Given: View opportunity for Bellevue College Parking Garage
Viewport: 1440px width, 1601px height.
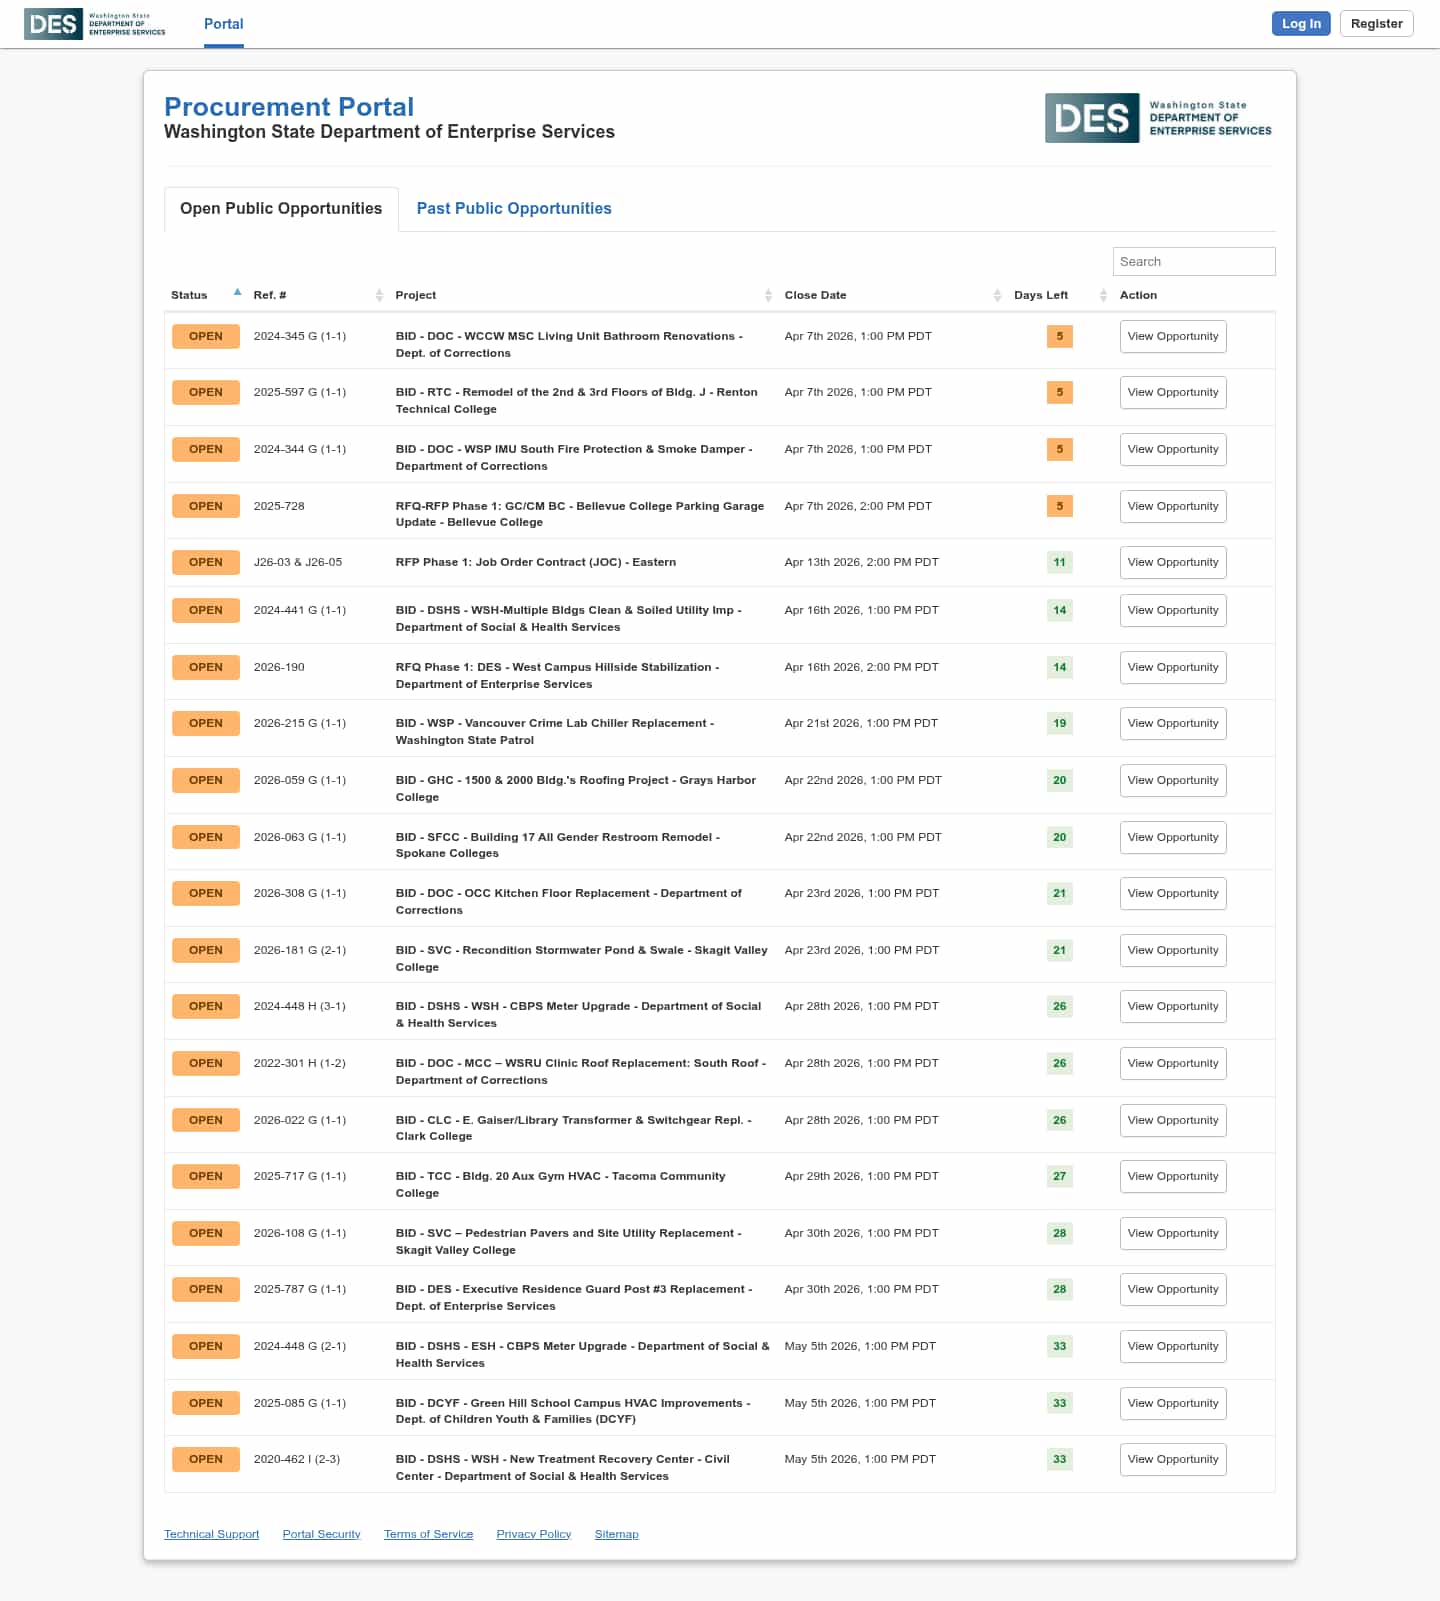Looking at the screenshot, I should pos(1173,506).
